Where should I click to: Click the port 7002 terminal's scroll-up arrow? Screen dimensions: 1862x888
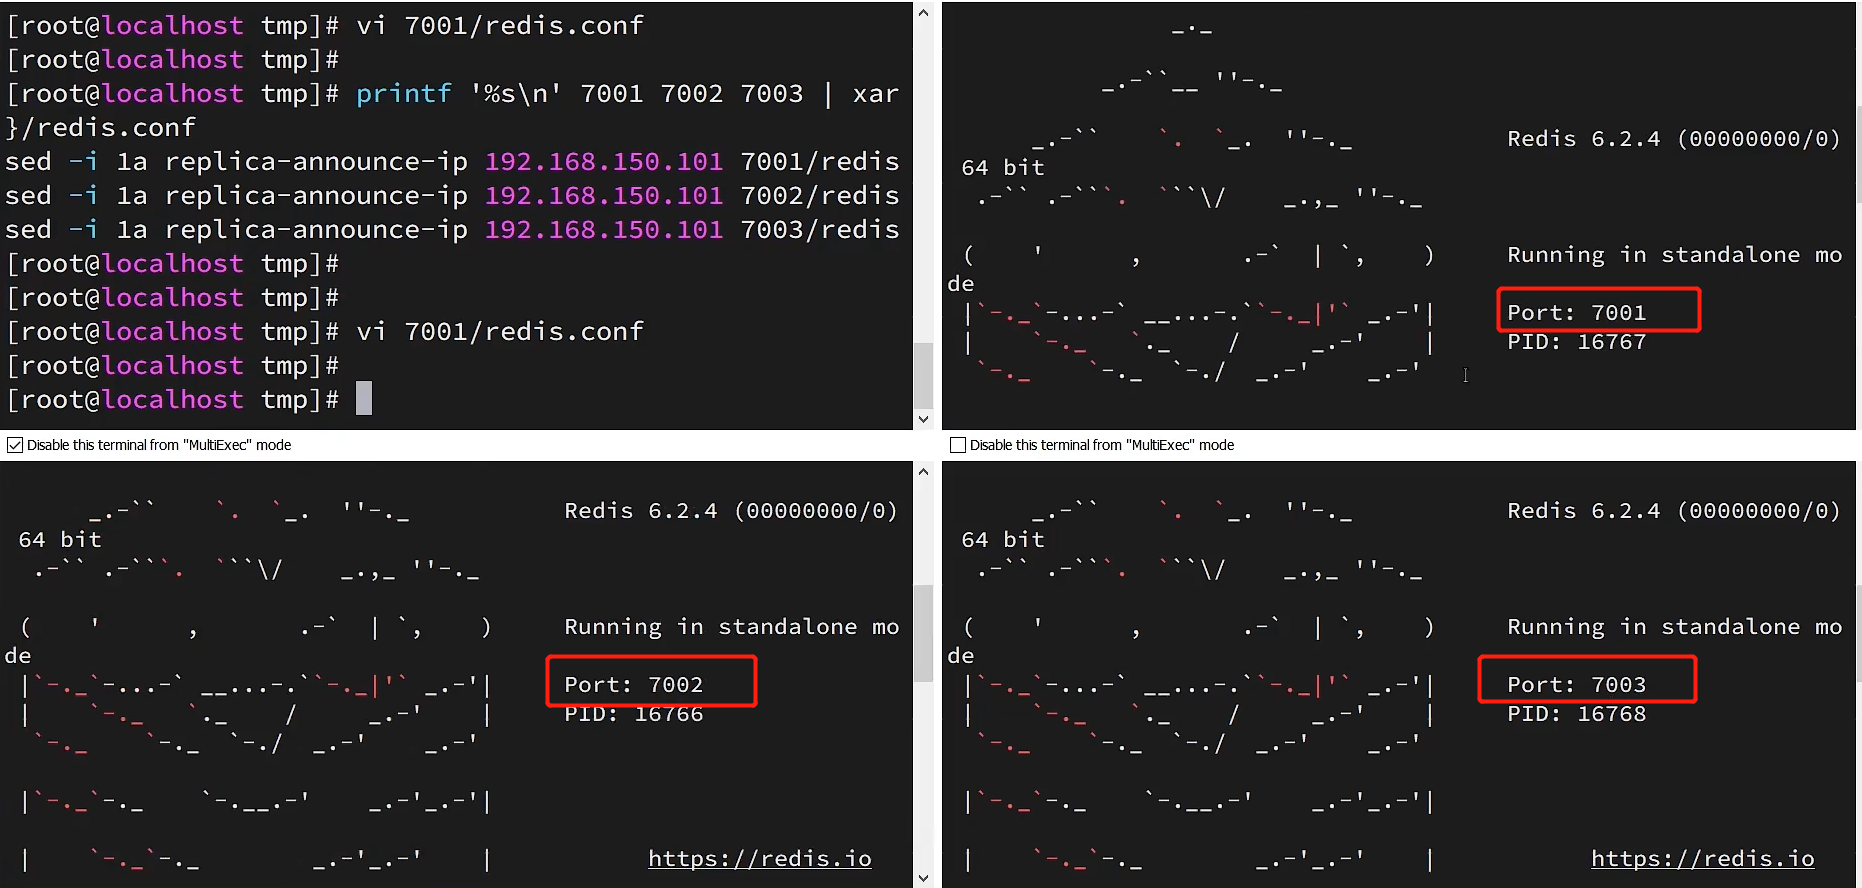[x=923, y=471]
